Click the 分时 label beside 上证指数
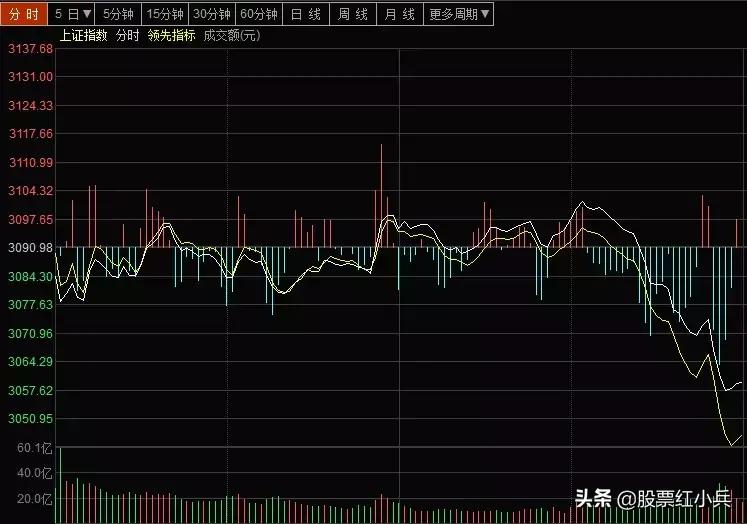Viewport: 747px width, 524px height. [127, 35]
